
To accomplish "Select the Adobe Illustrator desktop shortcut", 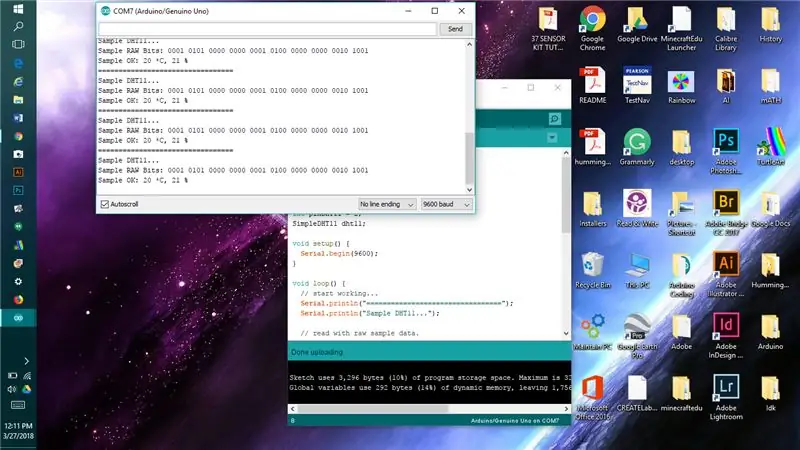I will pos(726,274).
